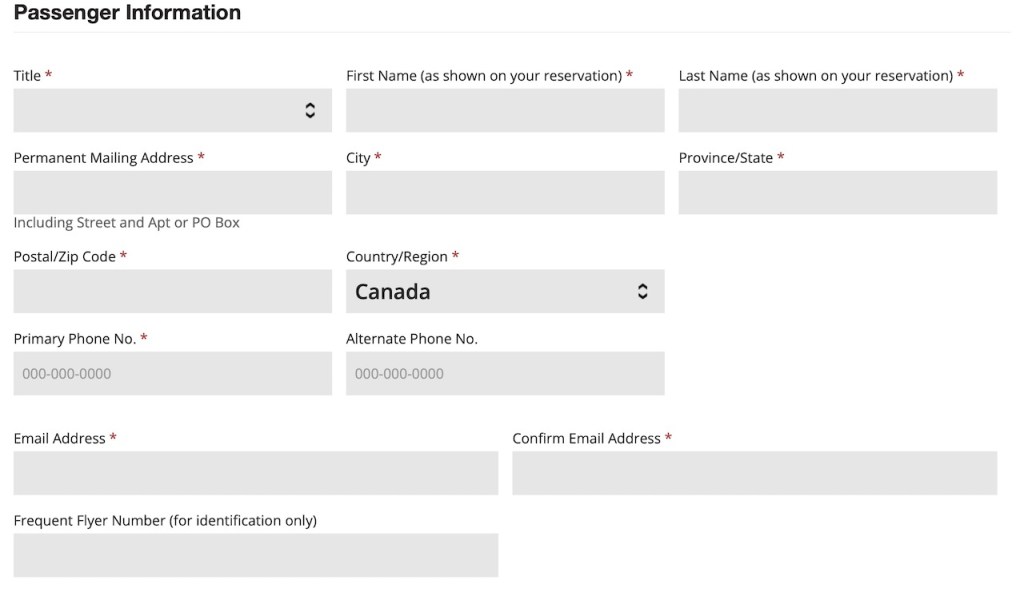Select the Alternate Phone No. field
The width and height of the screenshot is (1024, 592).
pos(505,373)
